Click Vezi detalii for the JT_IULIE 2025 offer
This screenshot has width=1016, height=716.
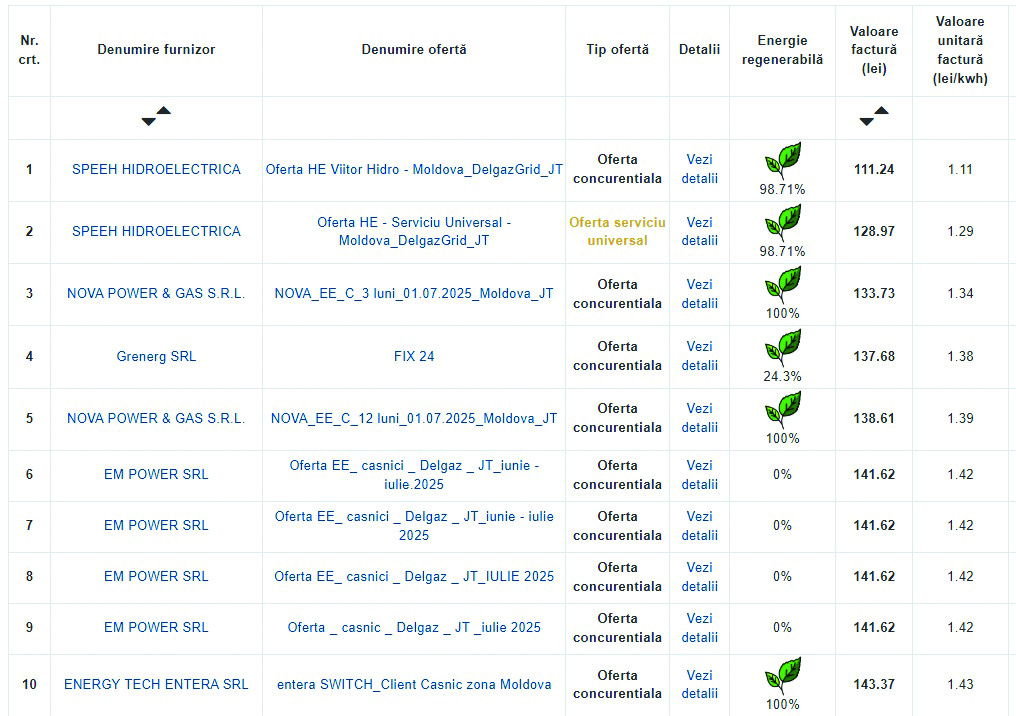[x=700, y=577]
